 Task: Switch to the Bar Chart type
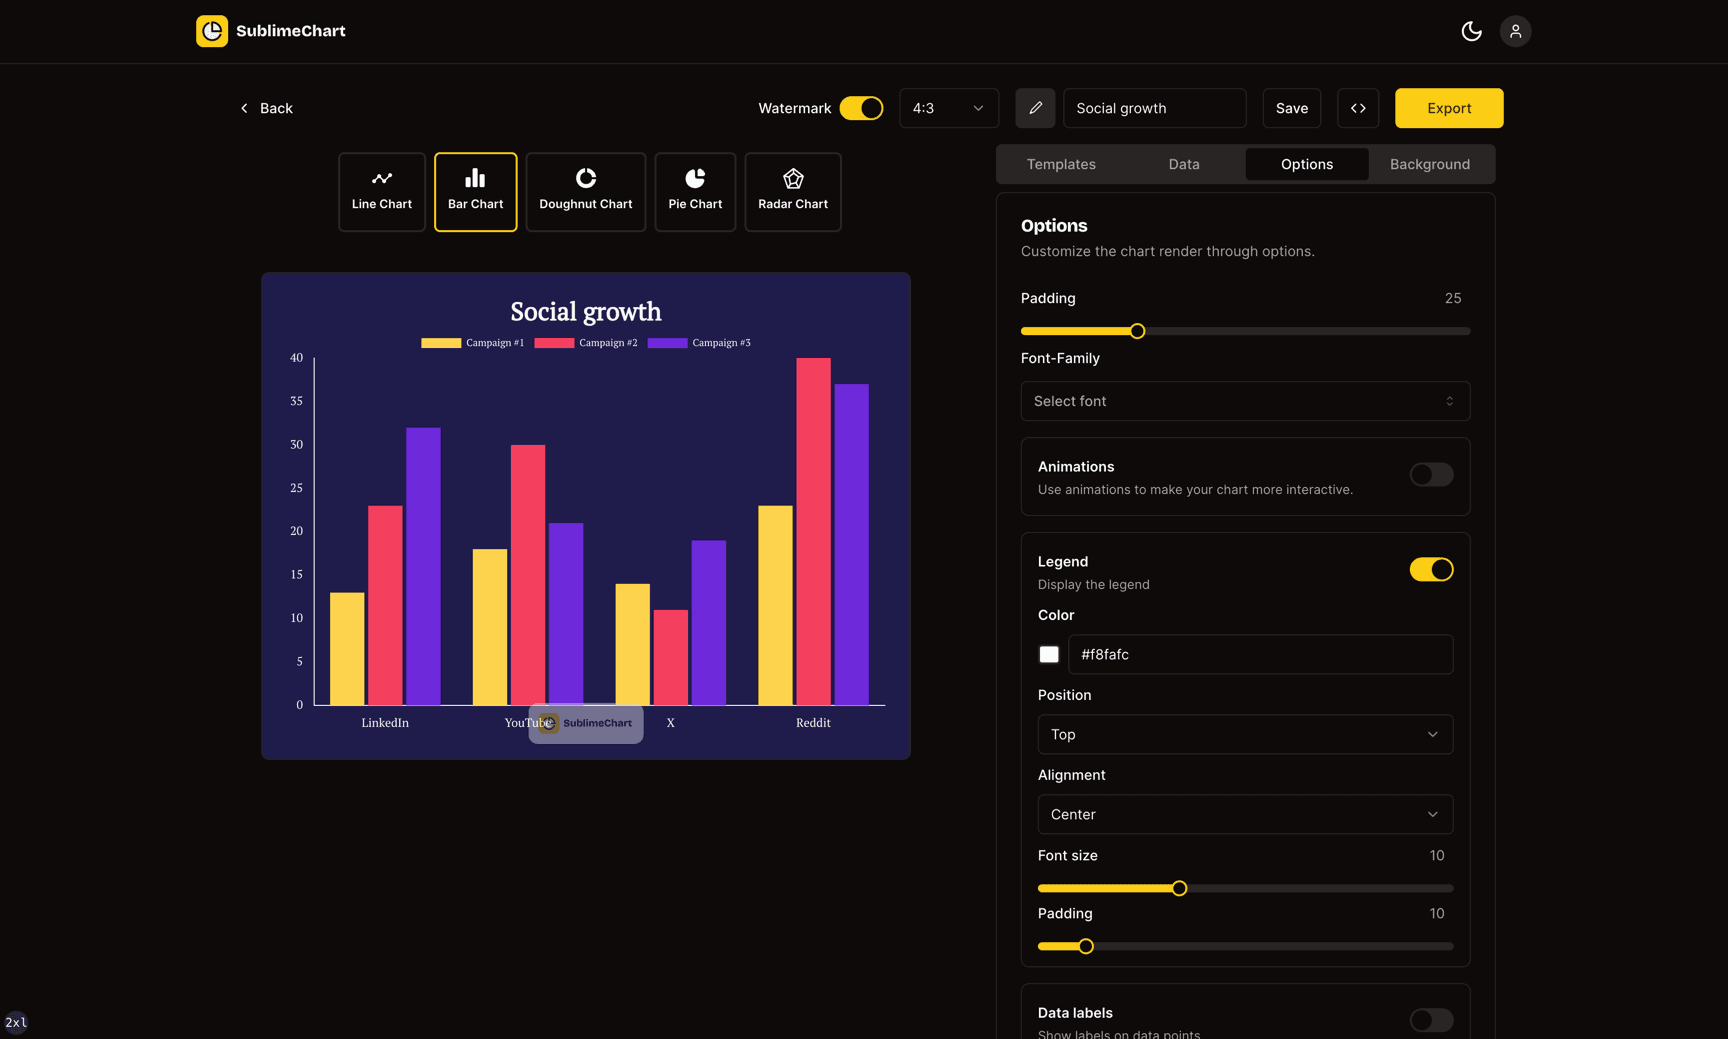pyautogui.click(x=475, y=191)
